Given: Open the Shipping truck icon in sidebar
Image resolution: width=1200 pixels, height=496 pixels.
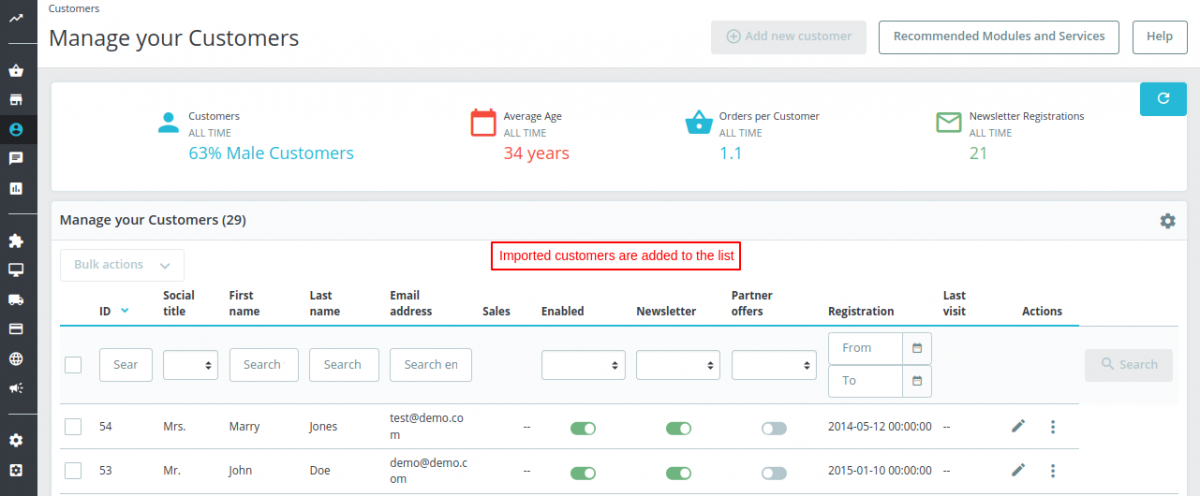Looking at the screenshot, I should [x=16, y=299].
